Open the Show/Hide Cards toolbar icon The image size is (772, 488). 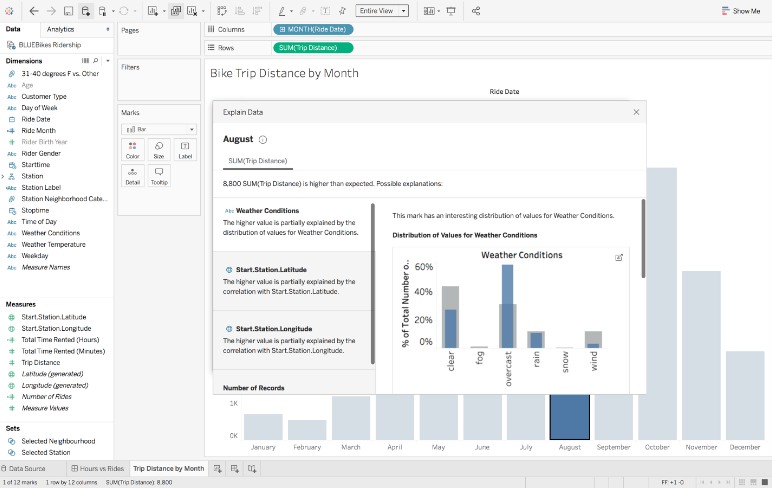pos(429,11)
